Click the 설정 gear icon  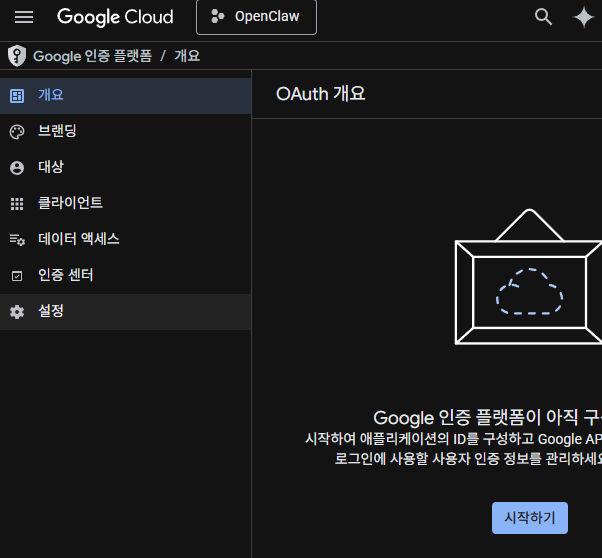click(x=17, y=312)
